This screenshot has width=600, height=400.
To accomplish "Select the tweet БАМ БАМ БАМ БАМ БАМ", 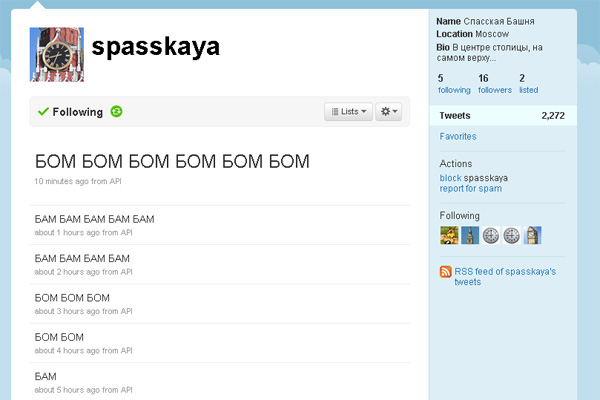I will (95, 219).
